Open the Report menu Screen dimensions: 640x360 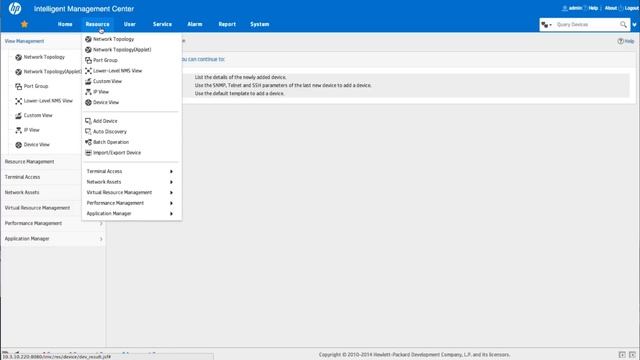(x=227, y=24)
